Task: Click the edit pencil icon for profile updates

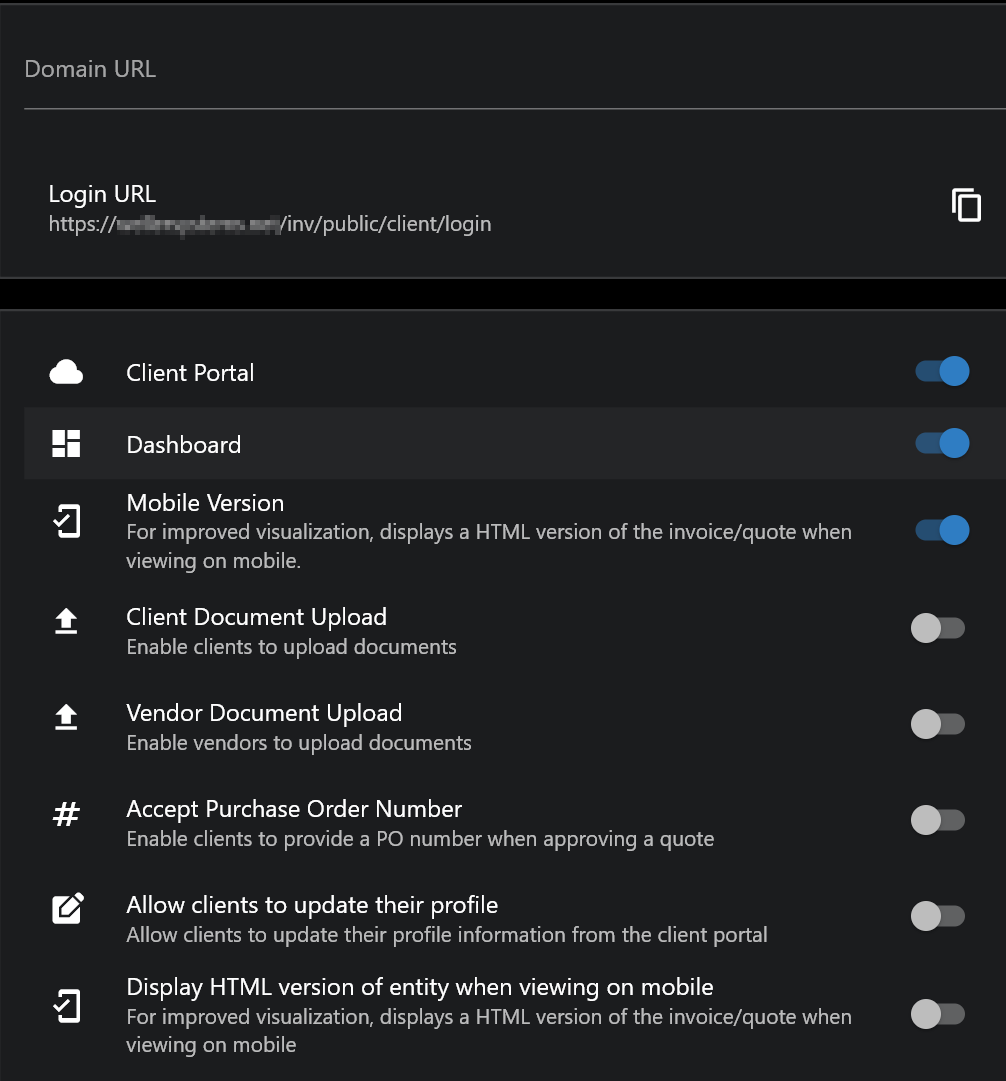Action: (x=67, y=909)
